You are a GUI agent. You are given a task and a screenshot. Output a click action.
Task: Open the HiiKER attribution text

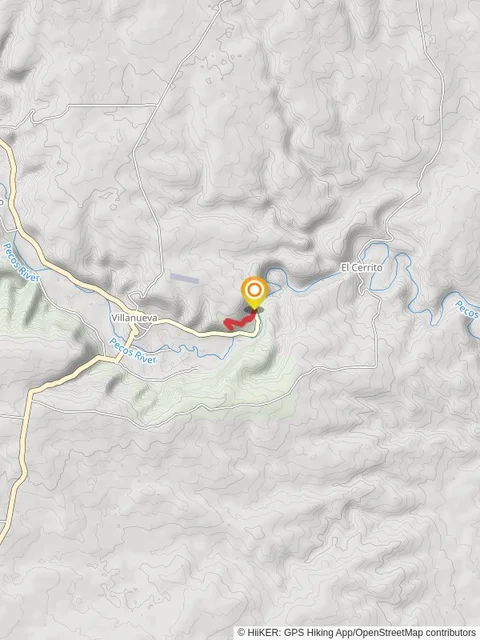coord(303,633)
